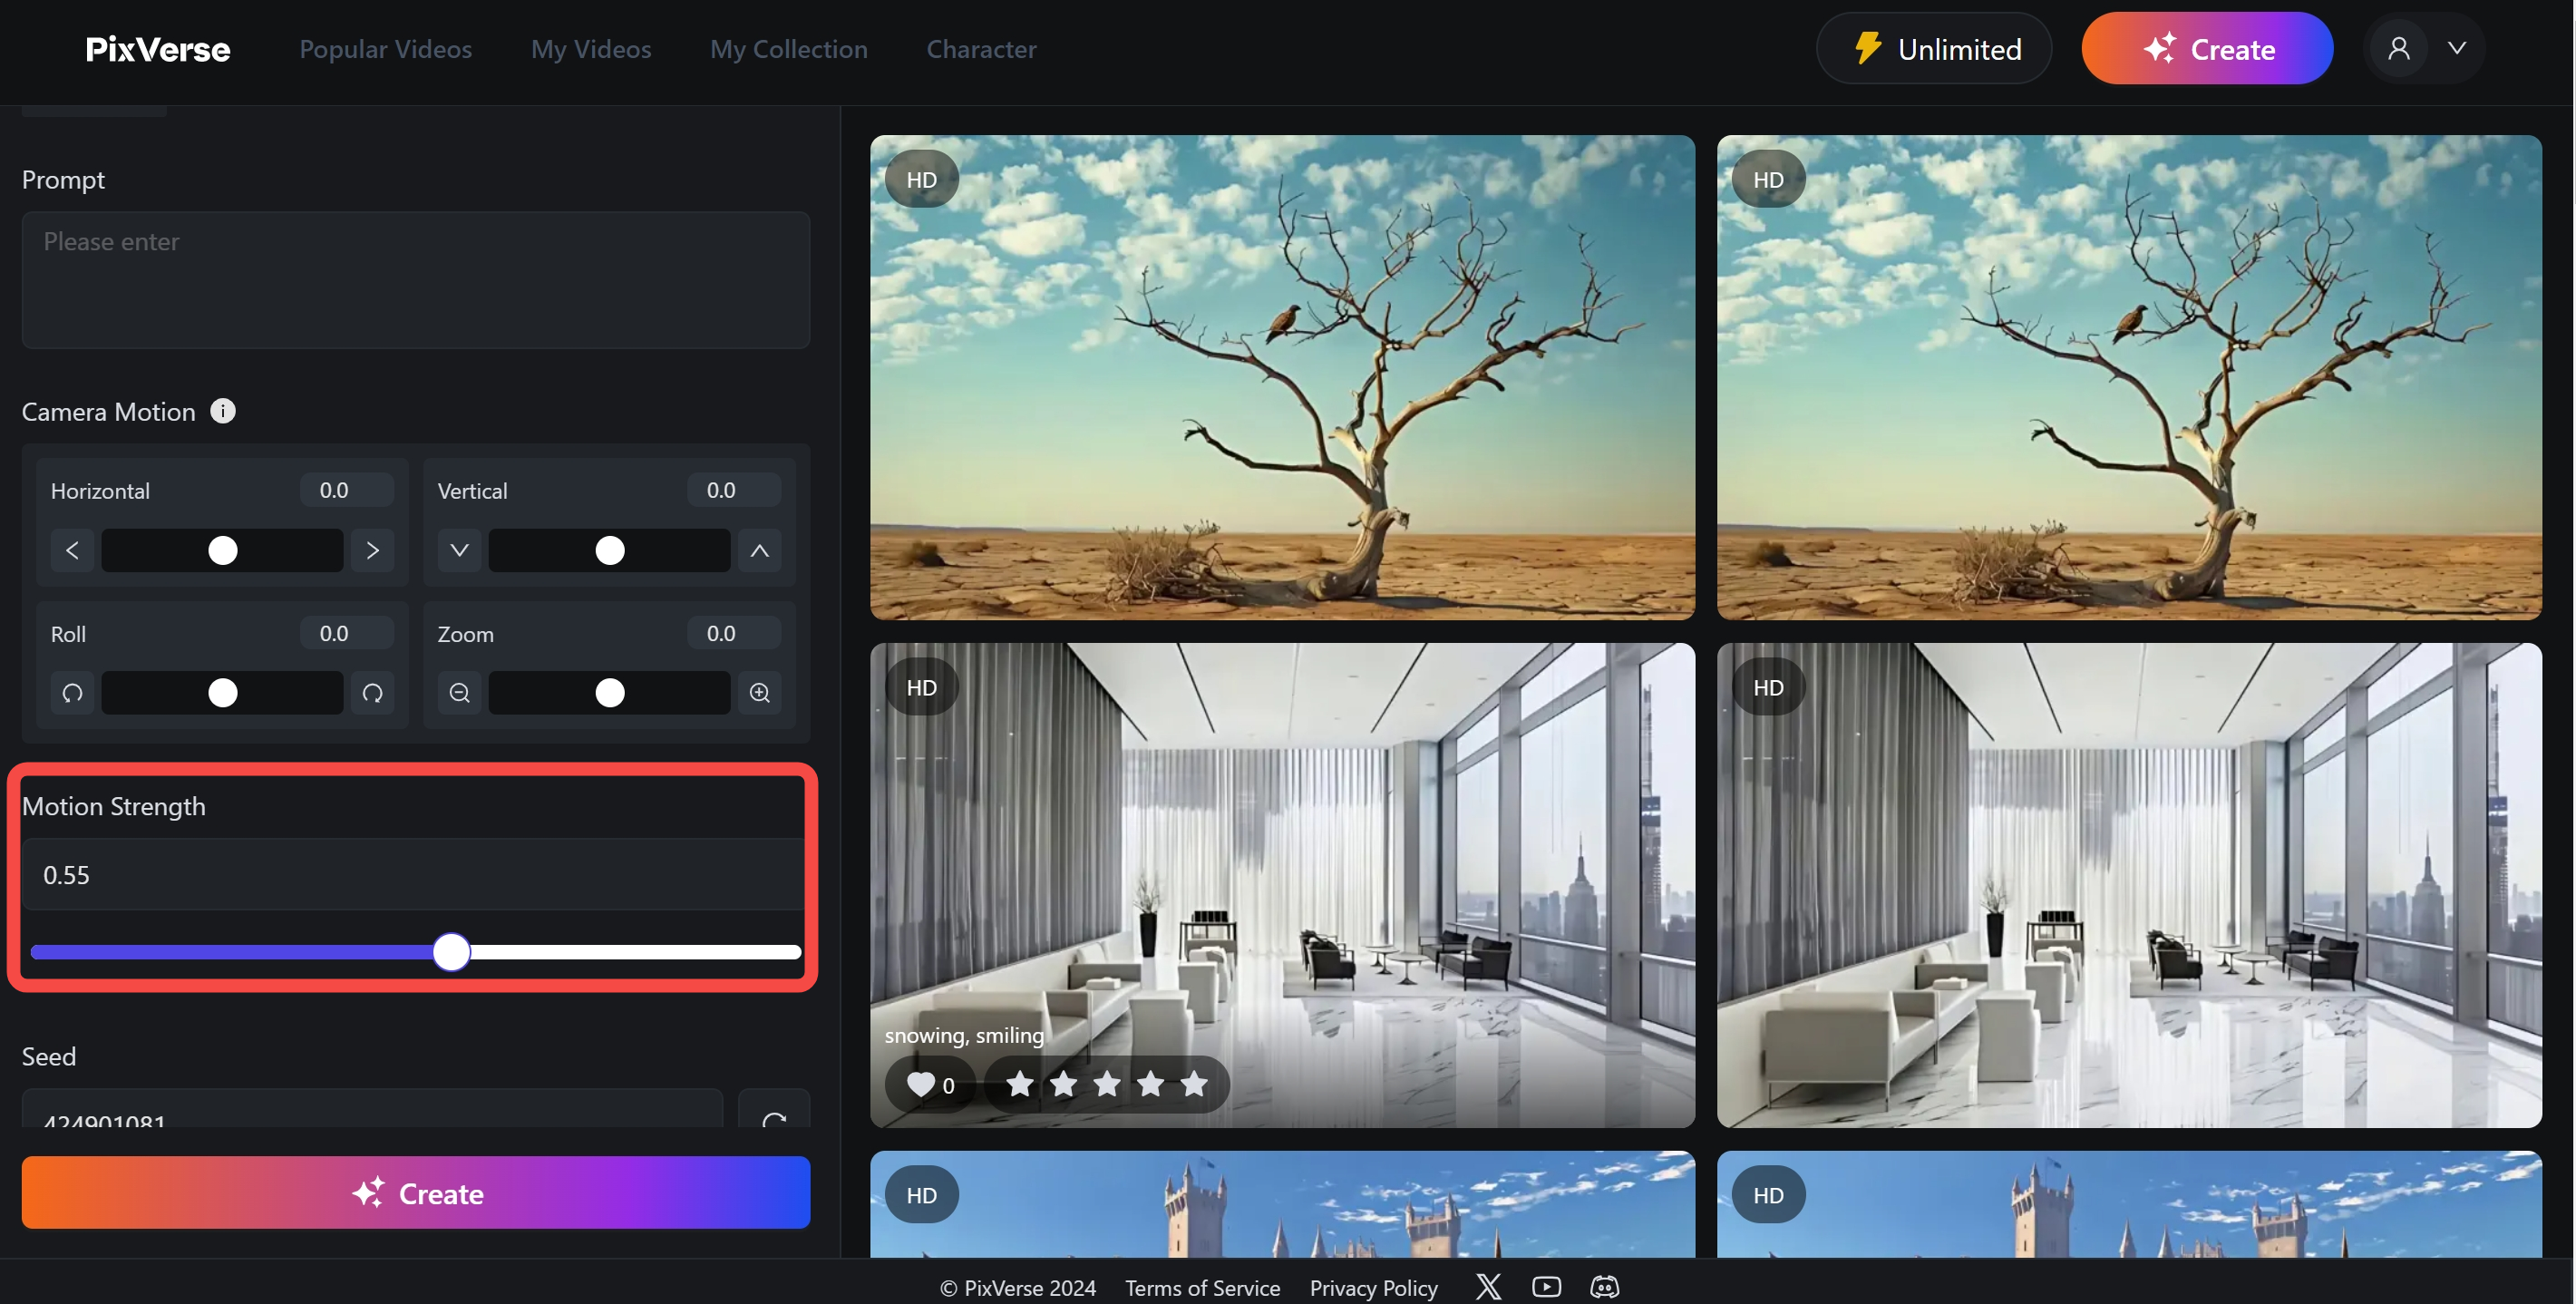Click the © PixVerse 2024 text
The width and height of the screenshot is (2576, 1304).
[1017, 1288]
